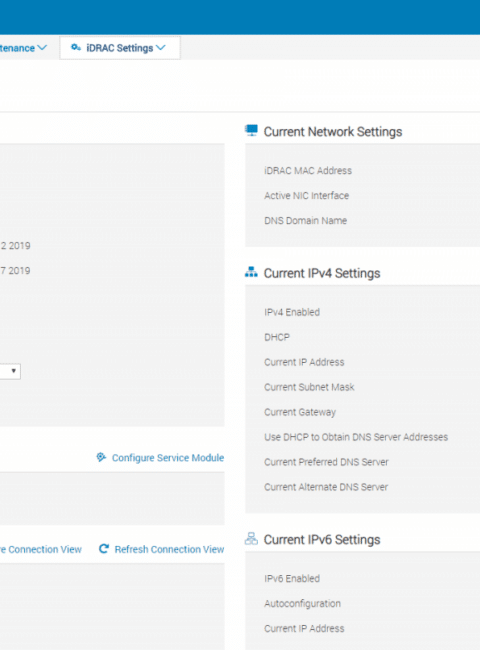Click the gears icon beside iDRAC Settings
Image resolution: width=480 pixels, height=650 pixels.
(75, 48)
